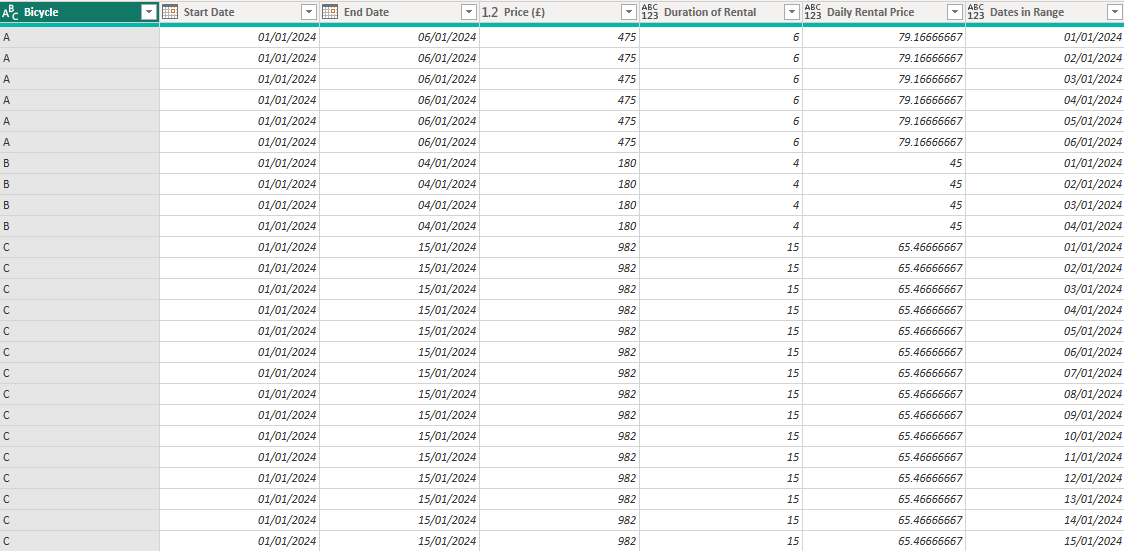Click Daily Rental Price 79.16666667 in row dated 02/01/2024
Screen dimensions: 1124x551
[x=884, y=58]
